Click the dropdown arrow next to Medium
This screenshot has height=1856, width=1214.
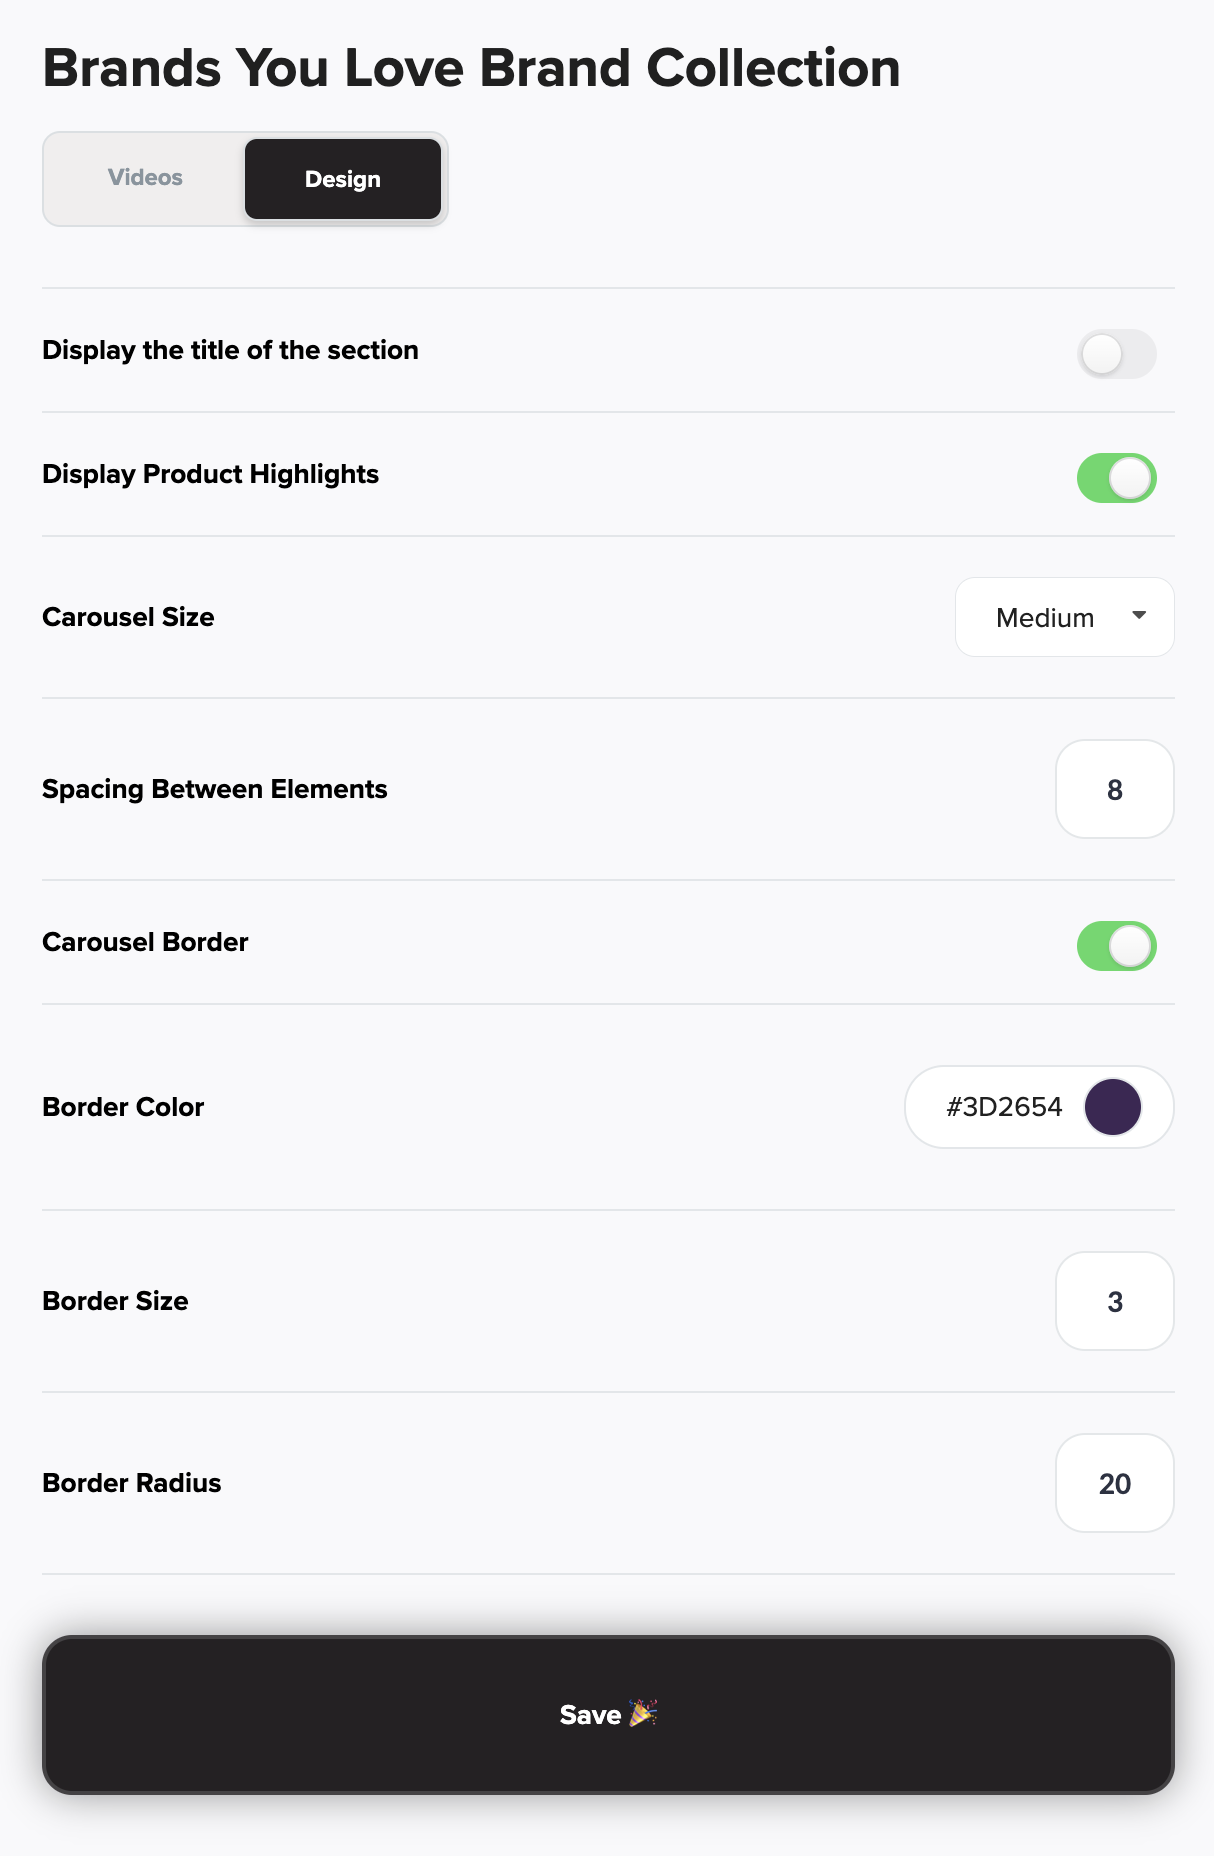pyautogui.click(x=1138, y=616)
